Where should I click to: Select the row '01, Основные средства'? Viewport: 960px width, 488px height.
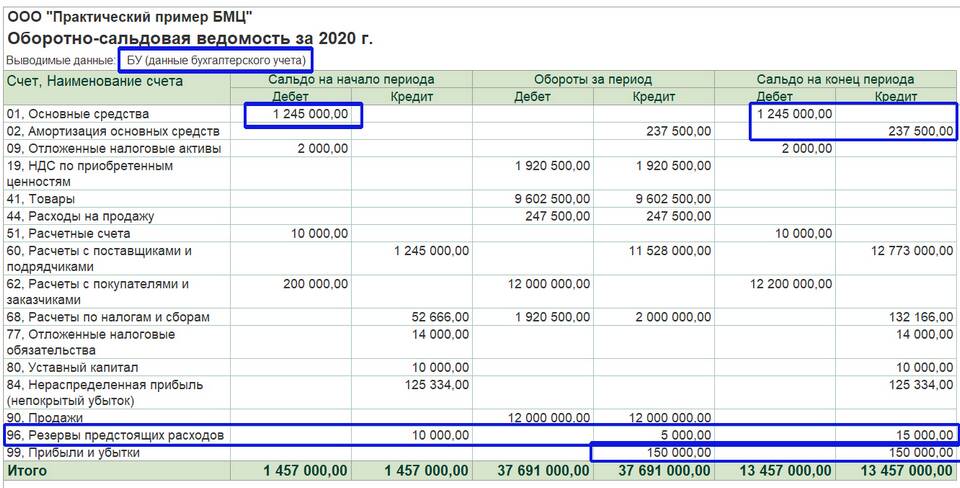481,114
